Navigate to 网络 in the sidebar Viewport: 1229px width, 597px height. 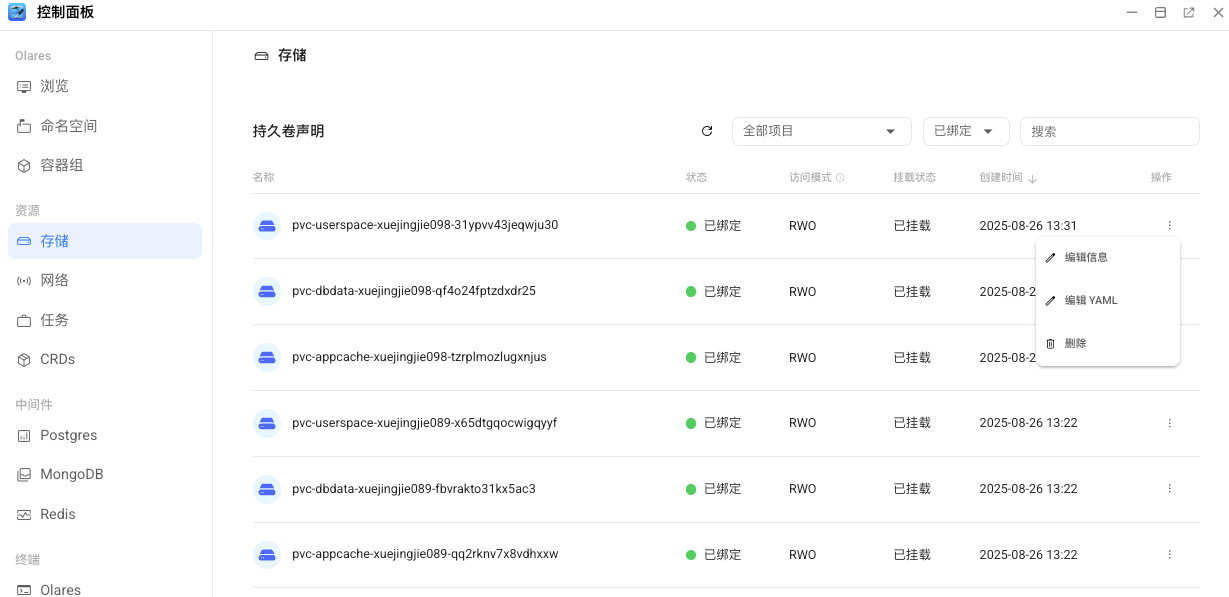click(x=54, y=280)
